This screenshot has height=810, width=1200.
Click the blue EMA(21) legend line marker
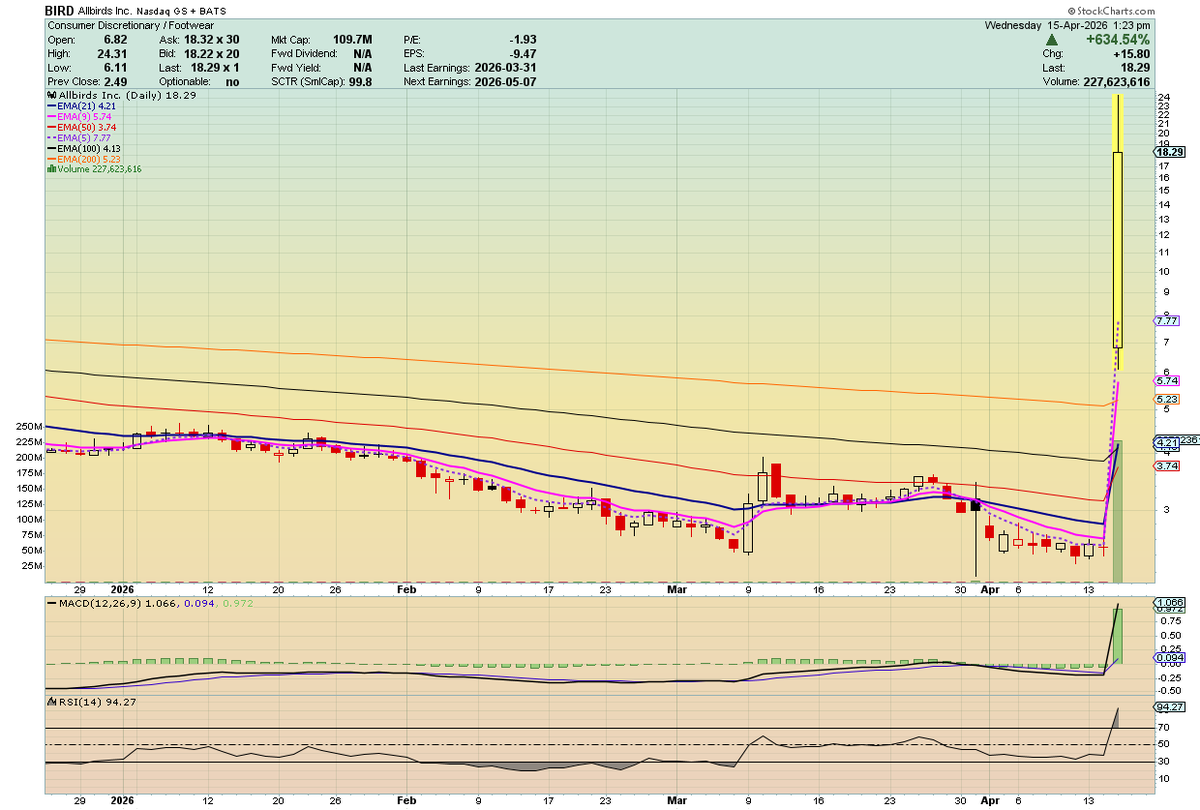pyautogui.click(x=51, y=104)
